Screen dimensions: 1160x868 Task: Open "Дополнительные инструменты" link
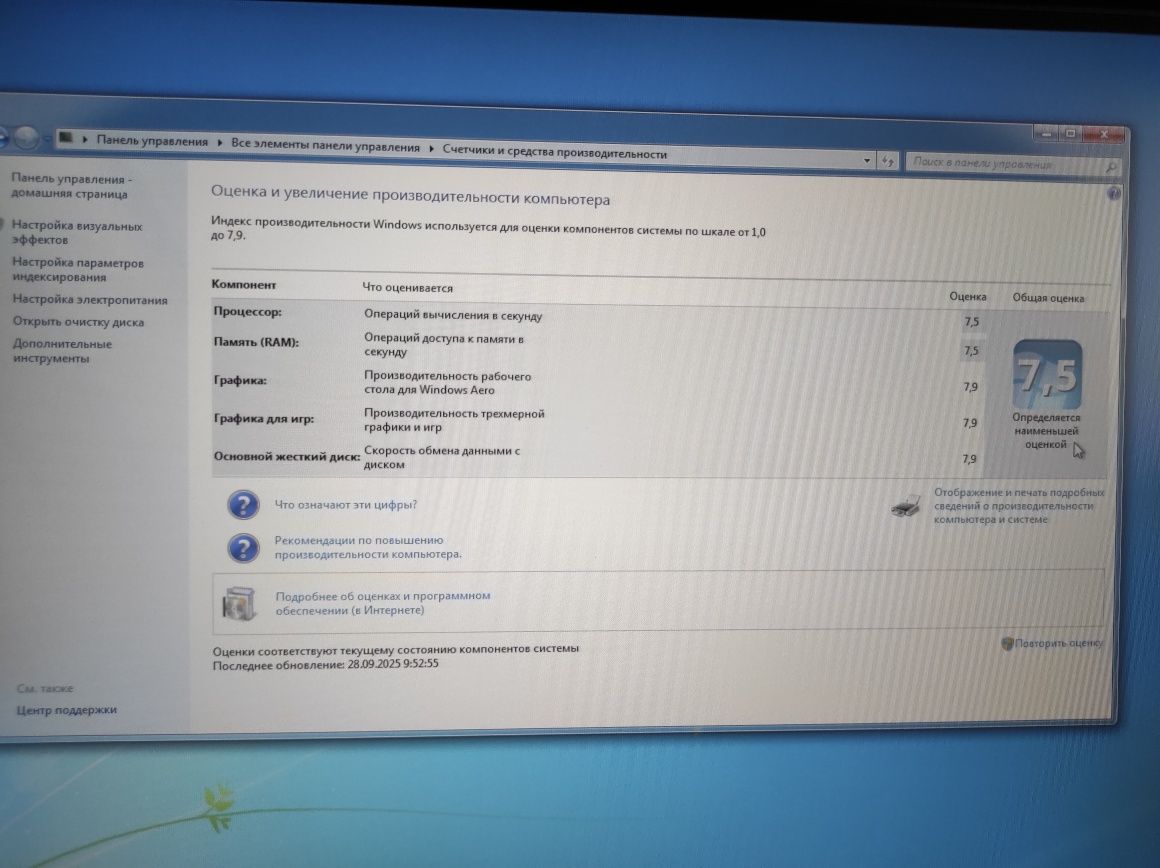(x=62, y=351)
